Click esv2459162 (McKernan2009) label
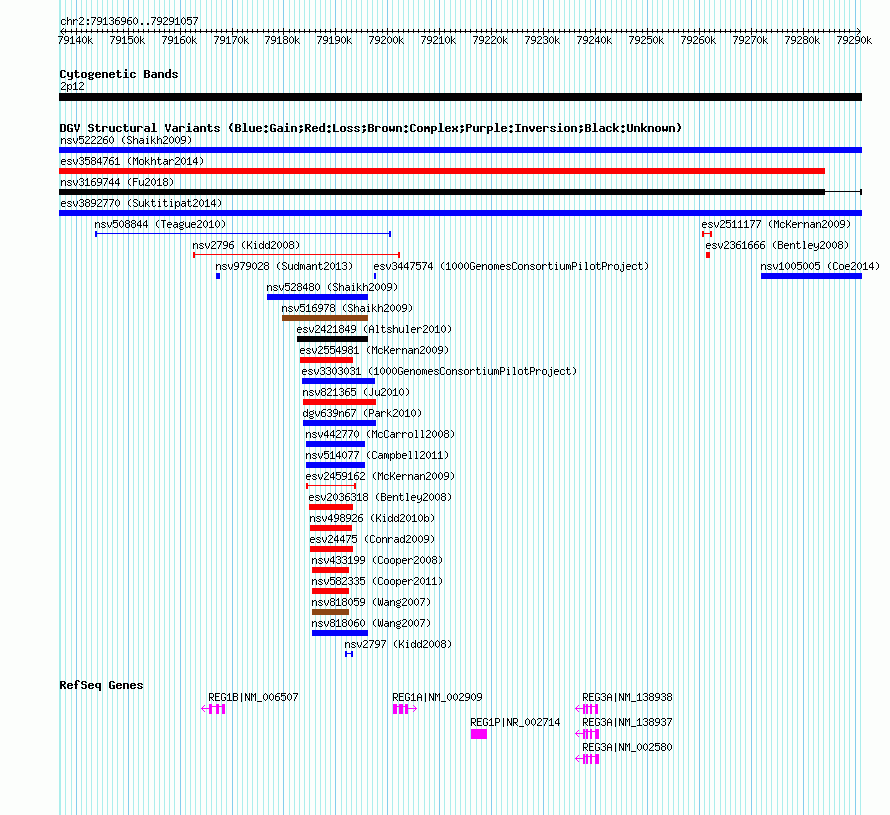Screen dimensions: 890x815 380,476
